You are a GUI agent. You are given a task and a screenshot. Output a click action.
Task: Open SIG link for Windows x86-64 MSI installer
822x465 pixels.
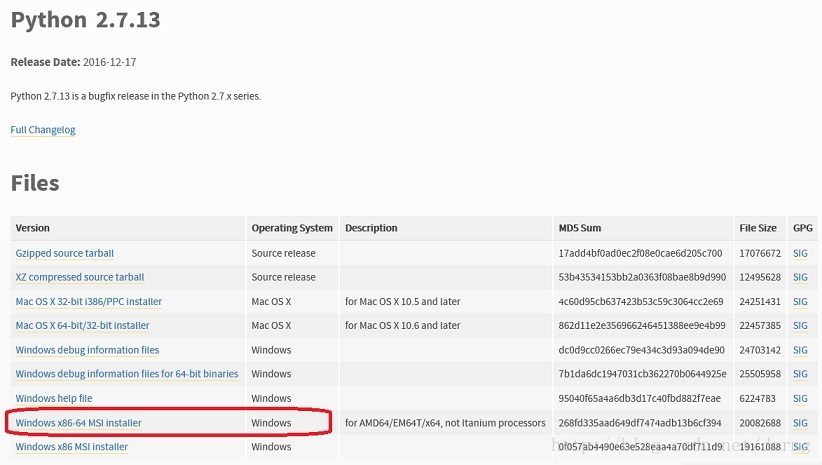tap(800, 423)
